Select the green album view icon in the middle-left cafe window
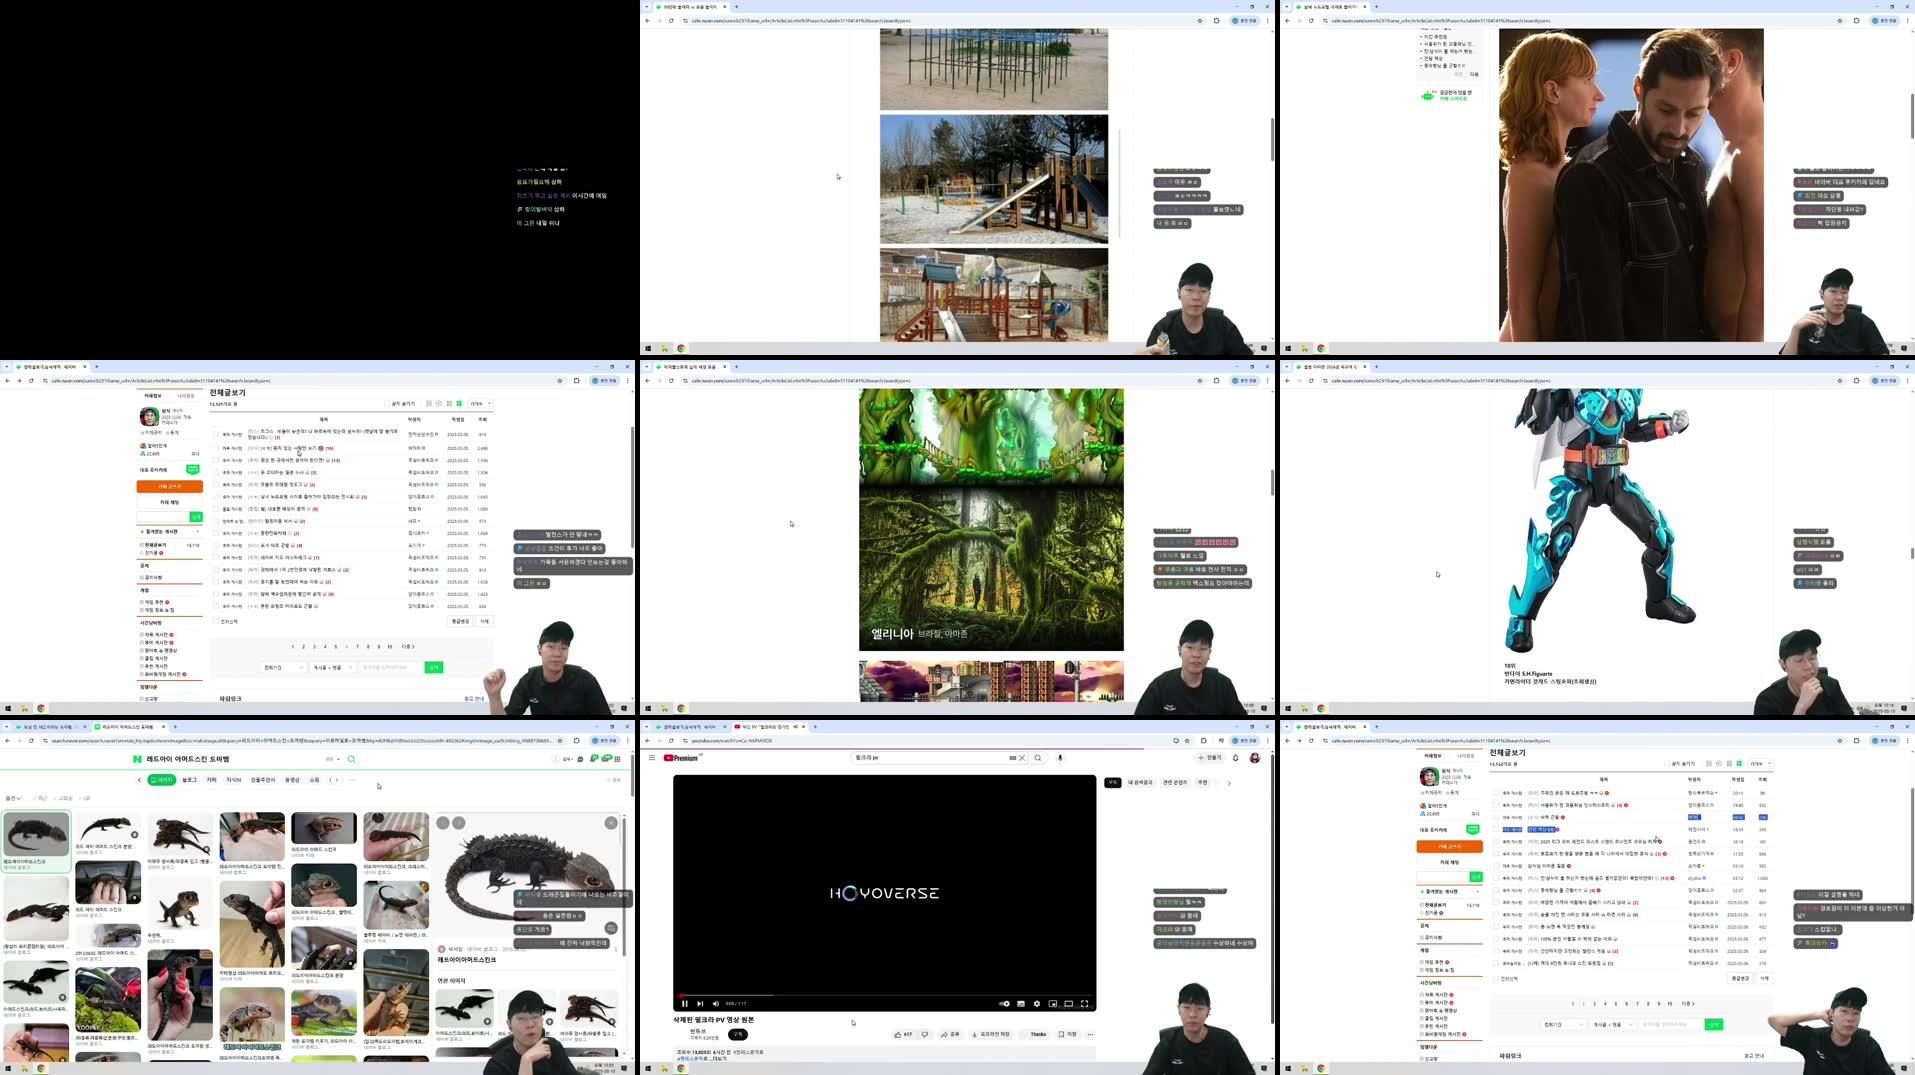 (x=459, y=404)
